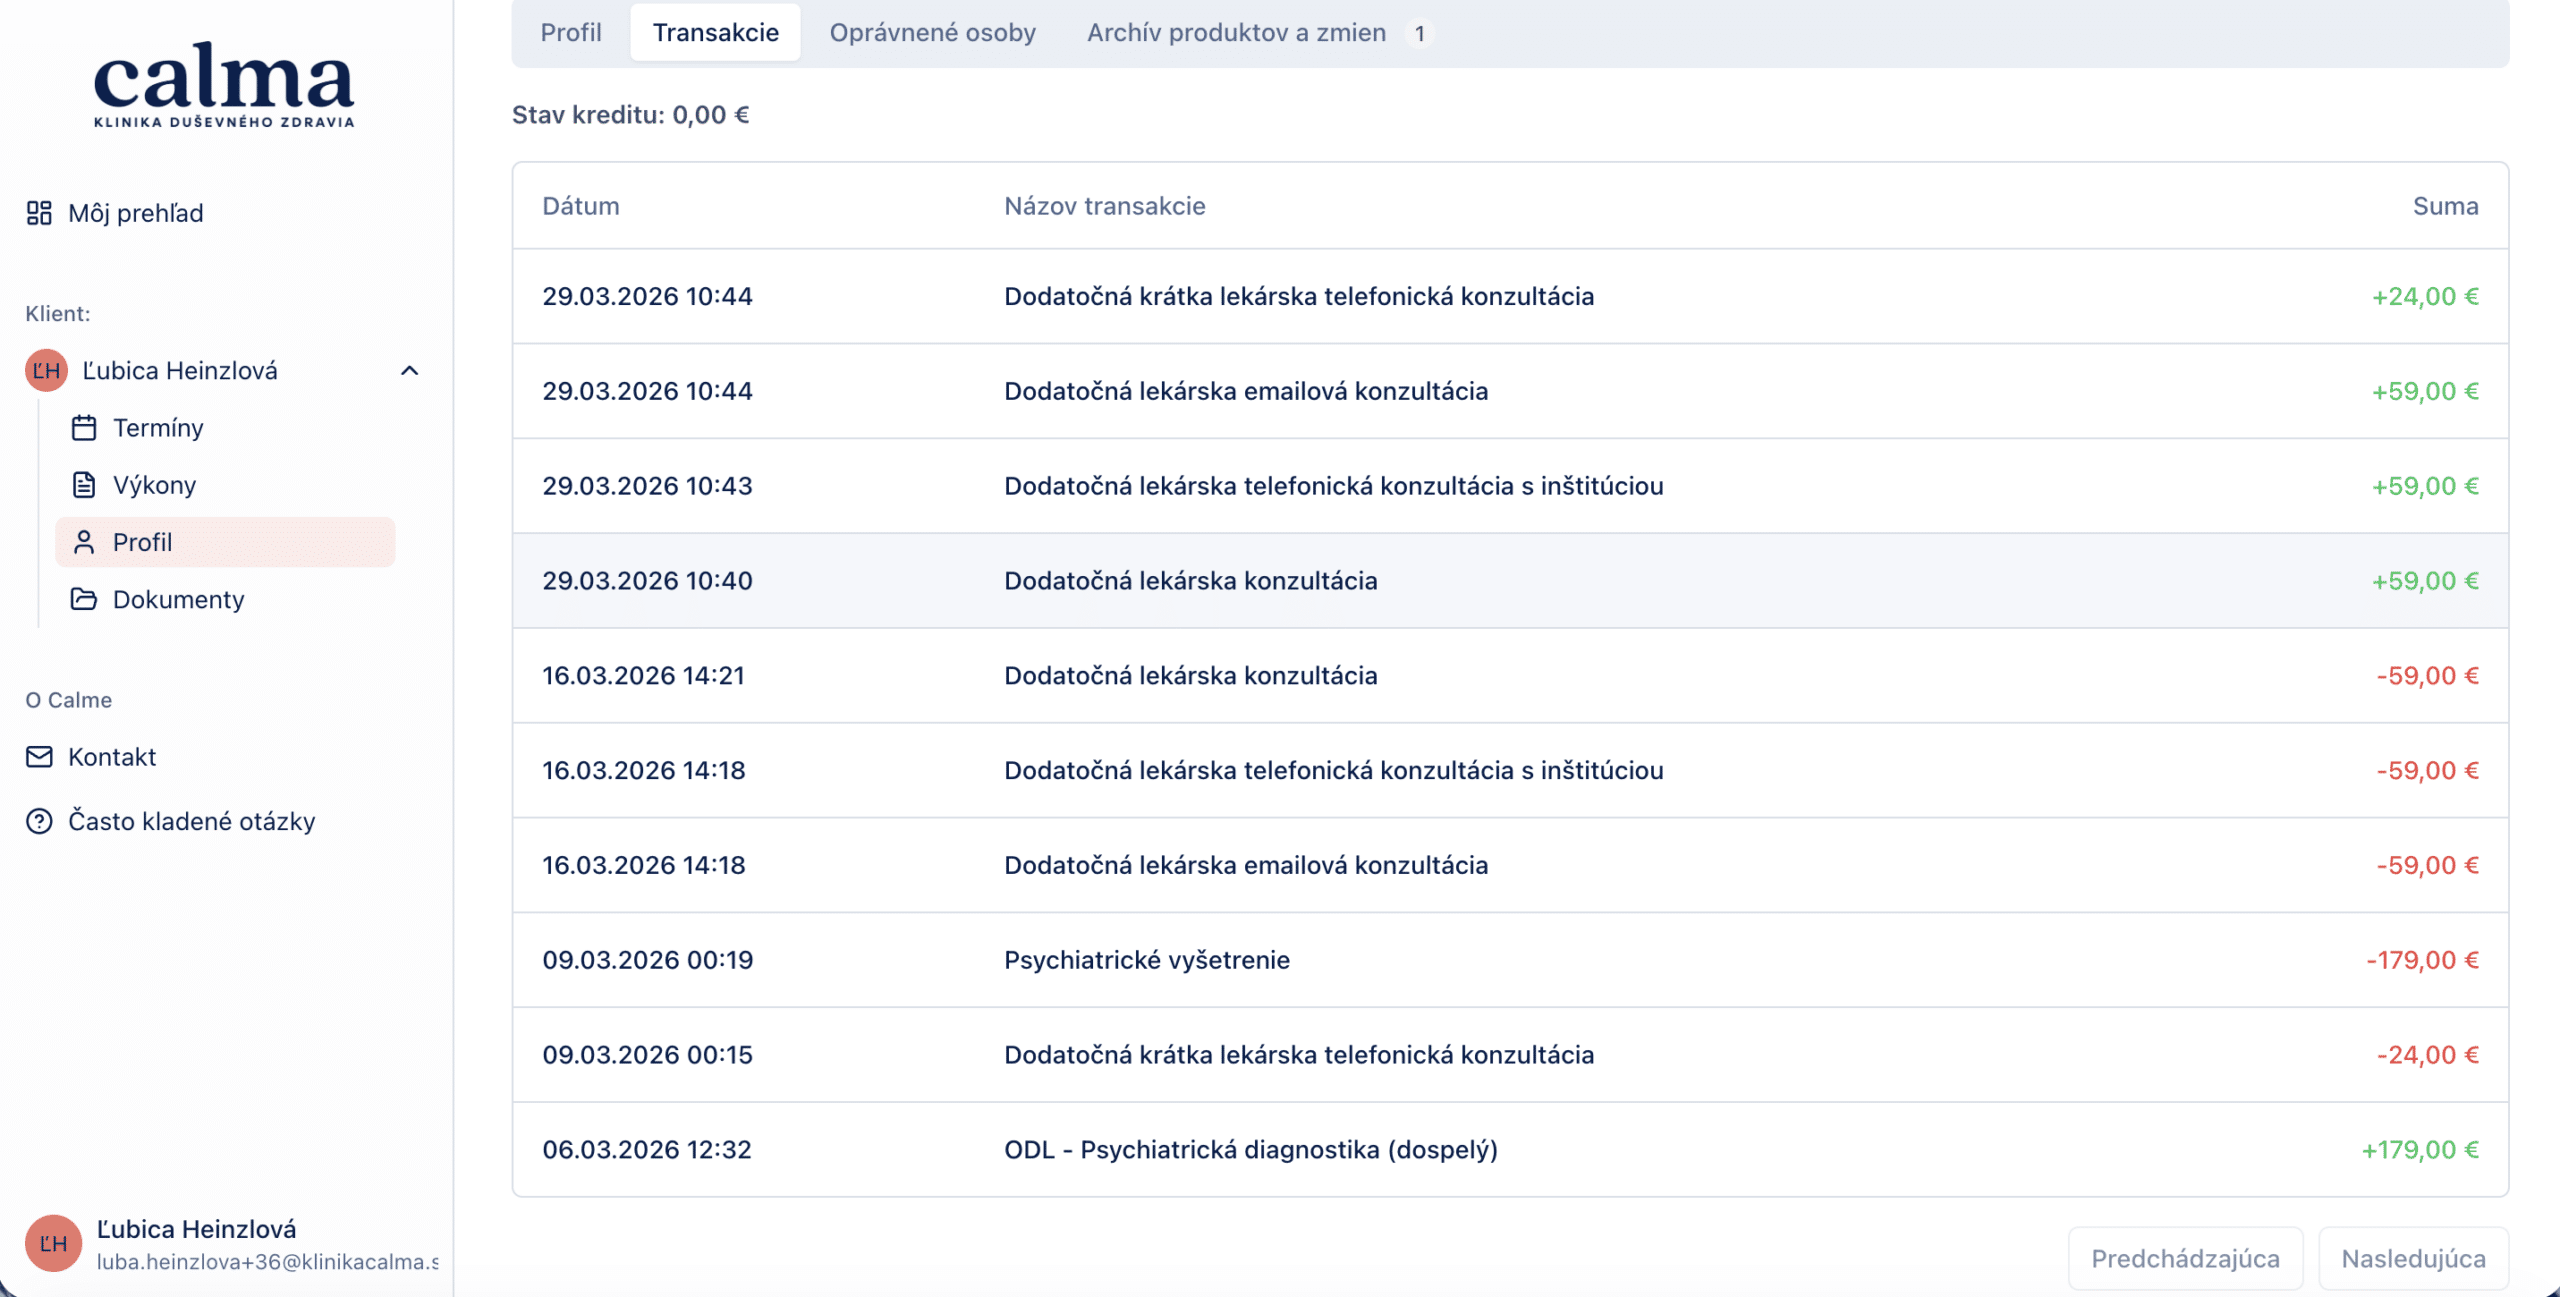The height and width of the screenshot is (1297, 2560).
Task: Open the Oprávnené osoby tab
Action: pos(932,33)
